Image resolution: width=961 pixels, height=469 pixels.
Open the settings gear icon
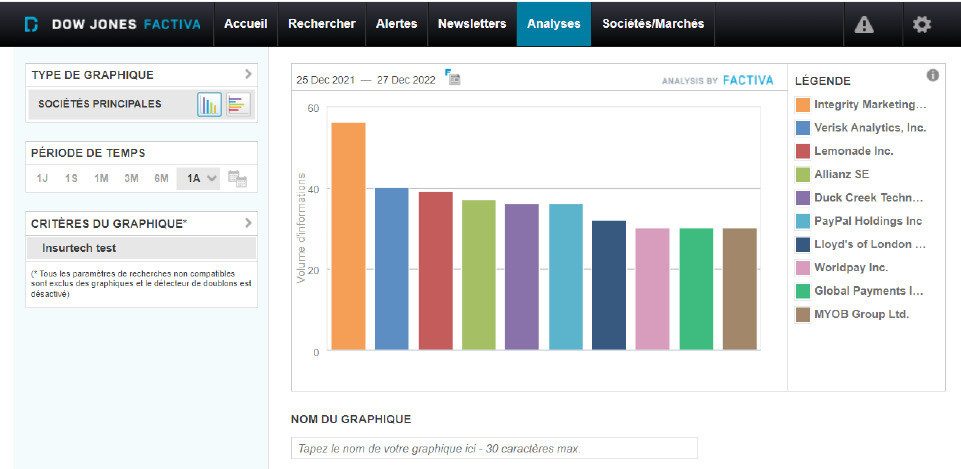pyautogui.click(x=921, y=24)
